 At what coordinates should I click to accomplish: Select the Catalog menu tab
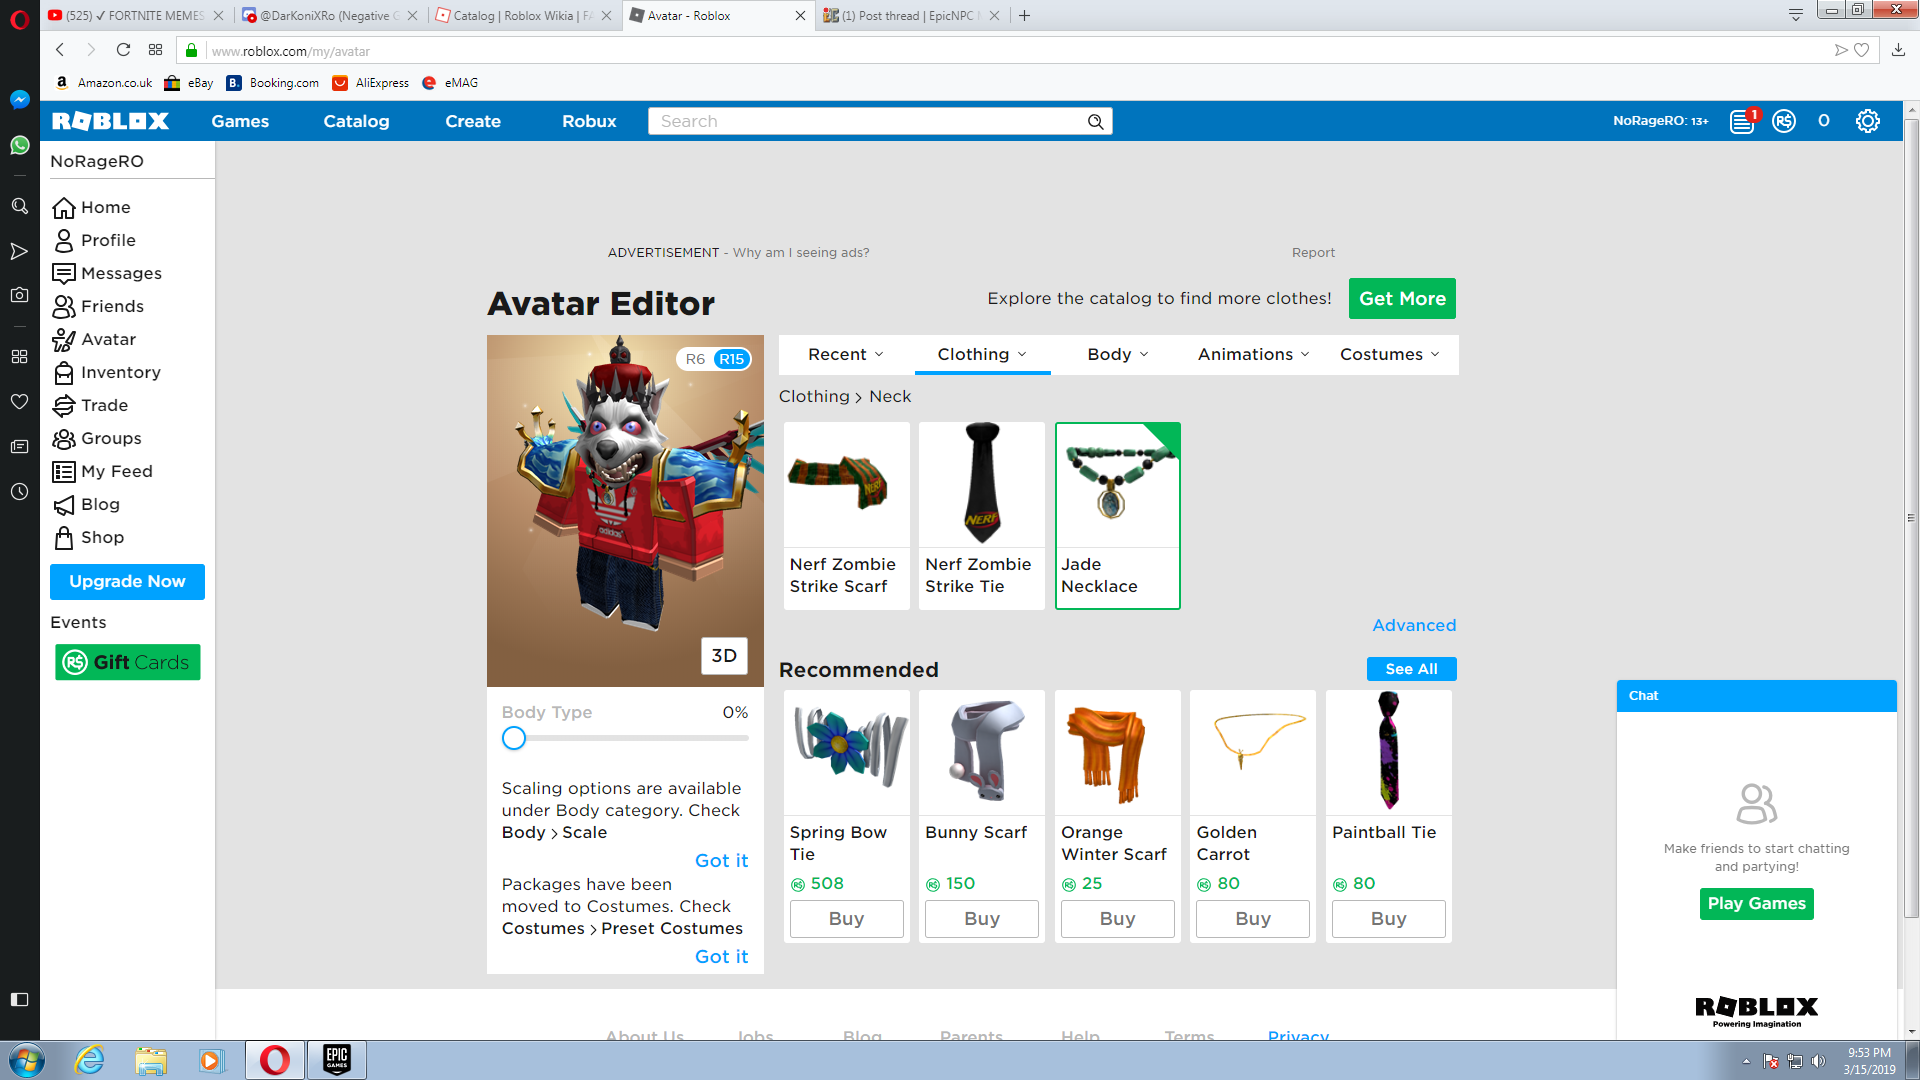coord(357,120)
